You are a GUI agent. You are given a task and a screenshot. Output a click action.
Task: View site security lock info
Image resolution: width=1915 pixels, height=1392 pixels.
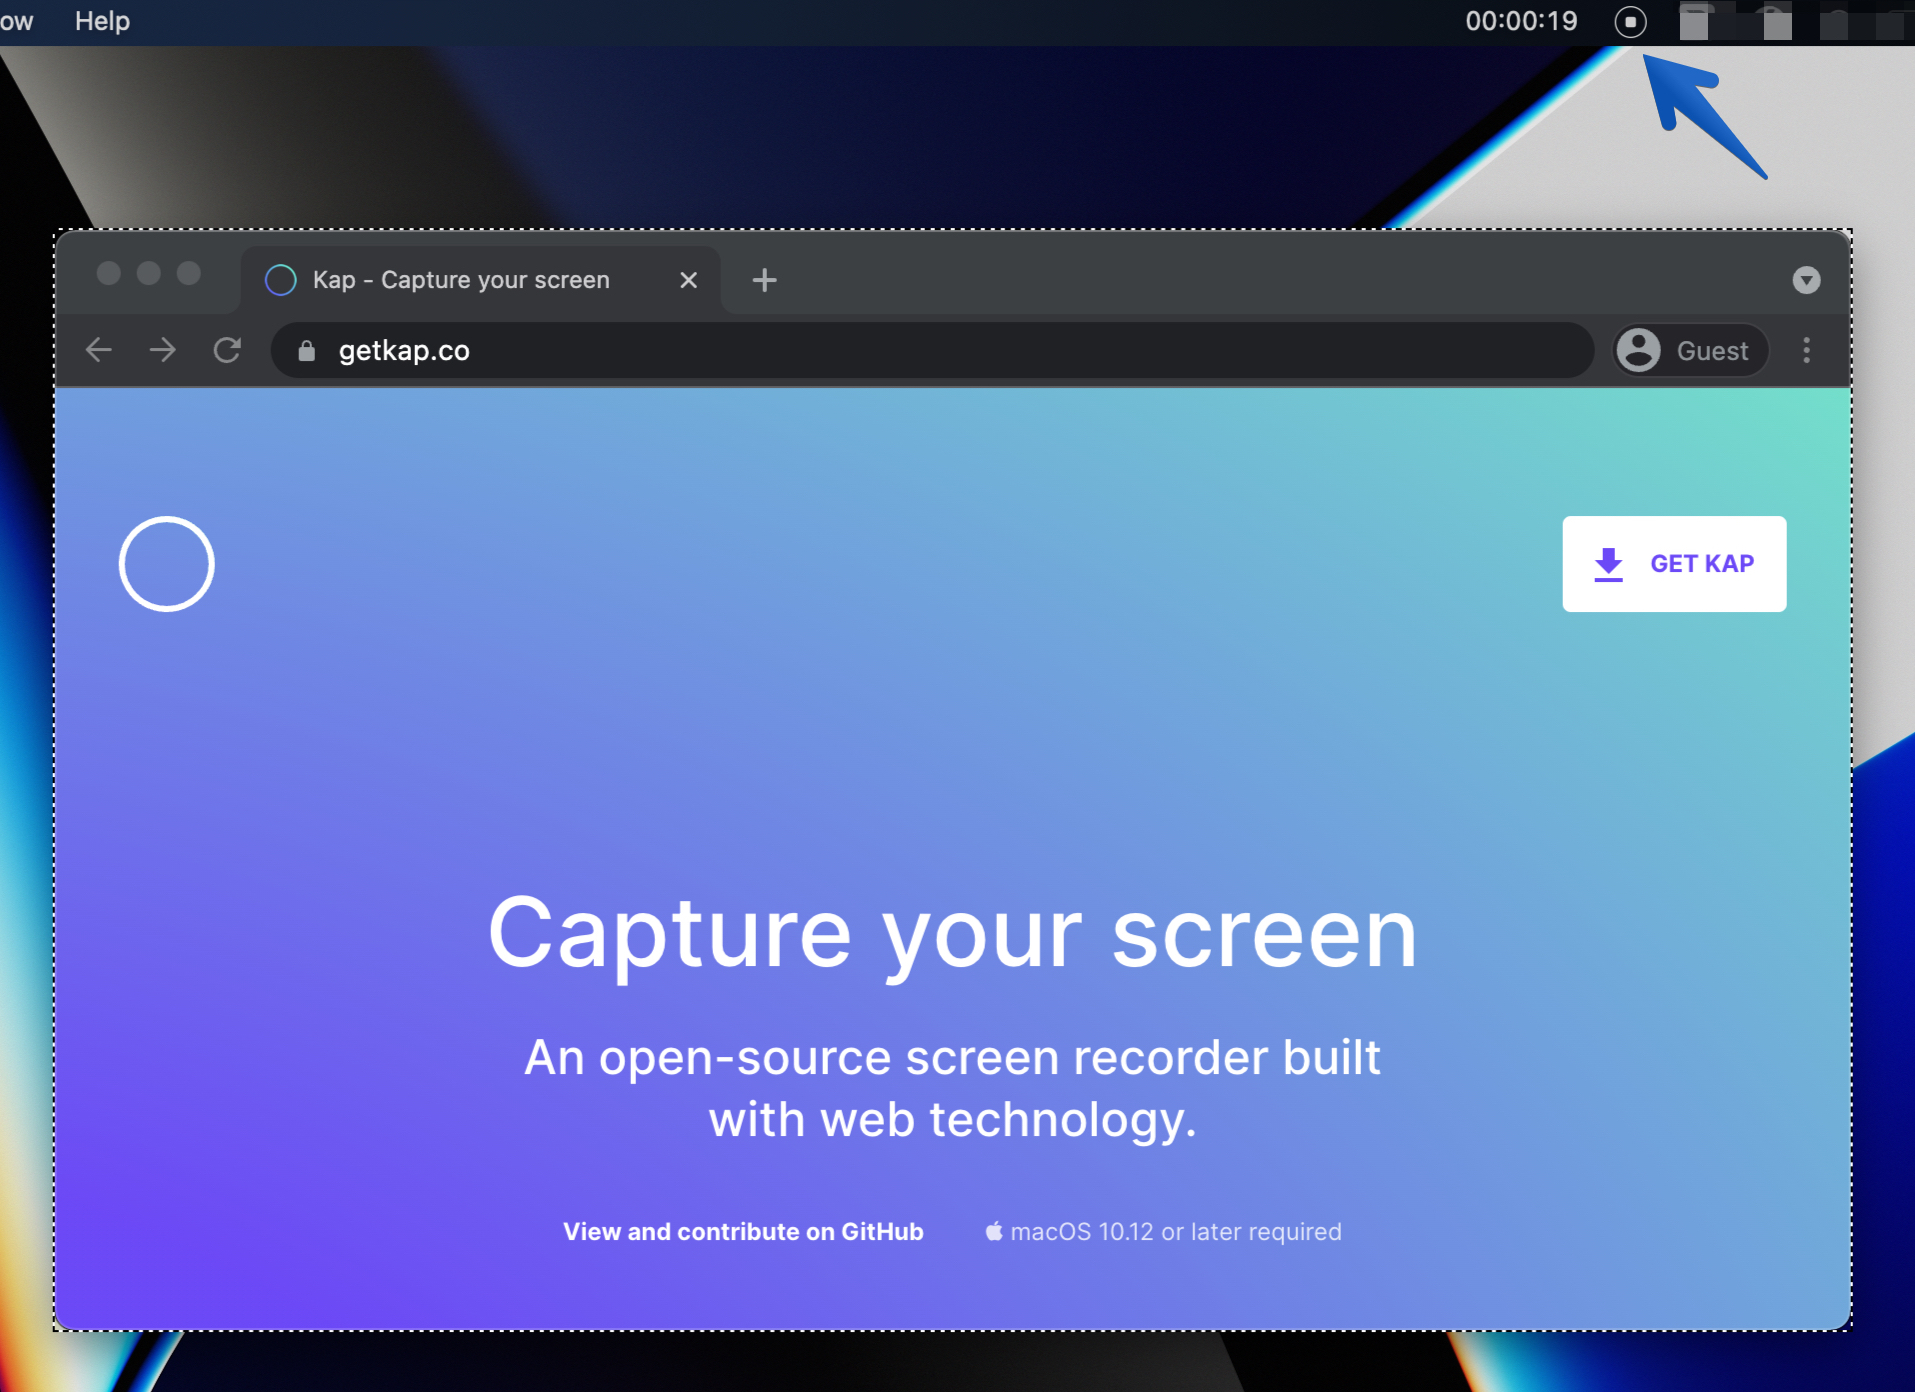click(x=307, y=350)
